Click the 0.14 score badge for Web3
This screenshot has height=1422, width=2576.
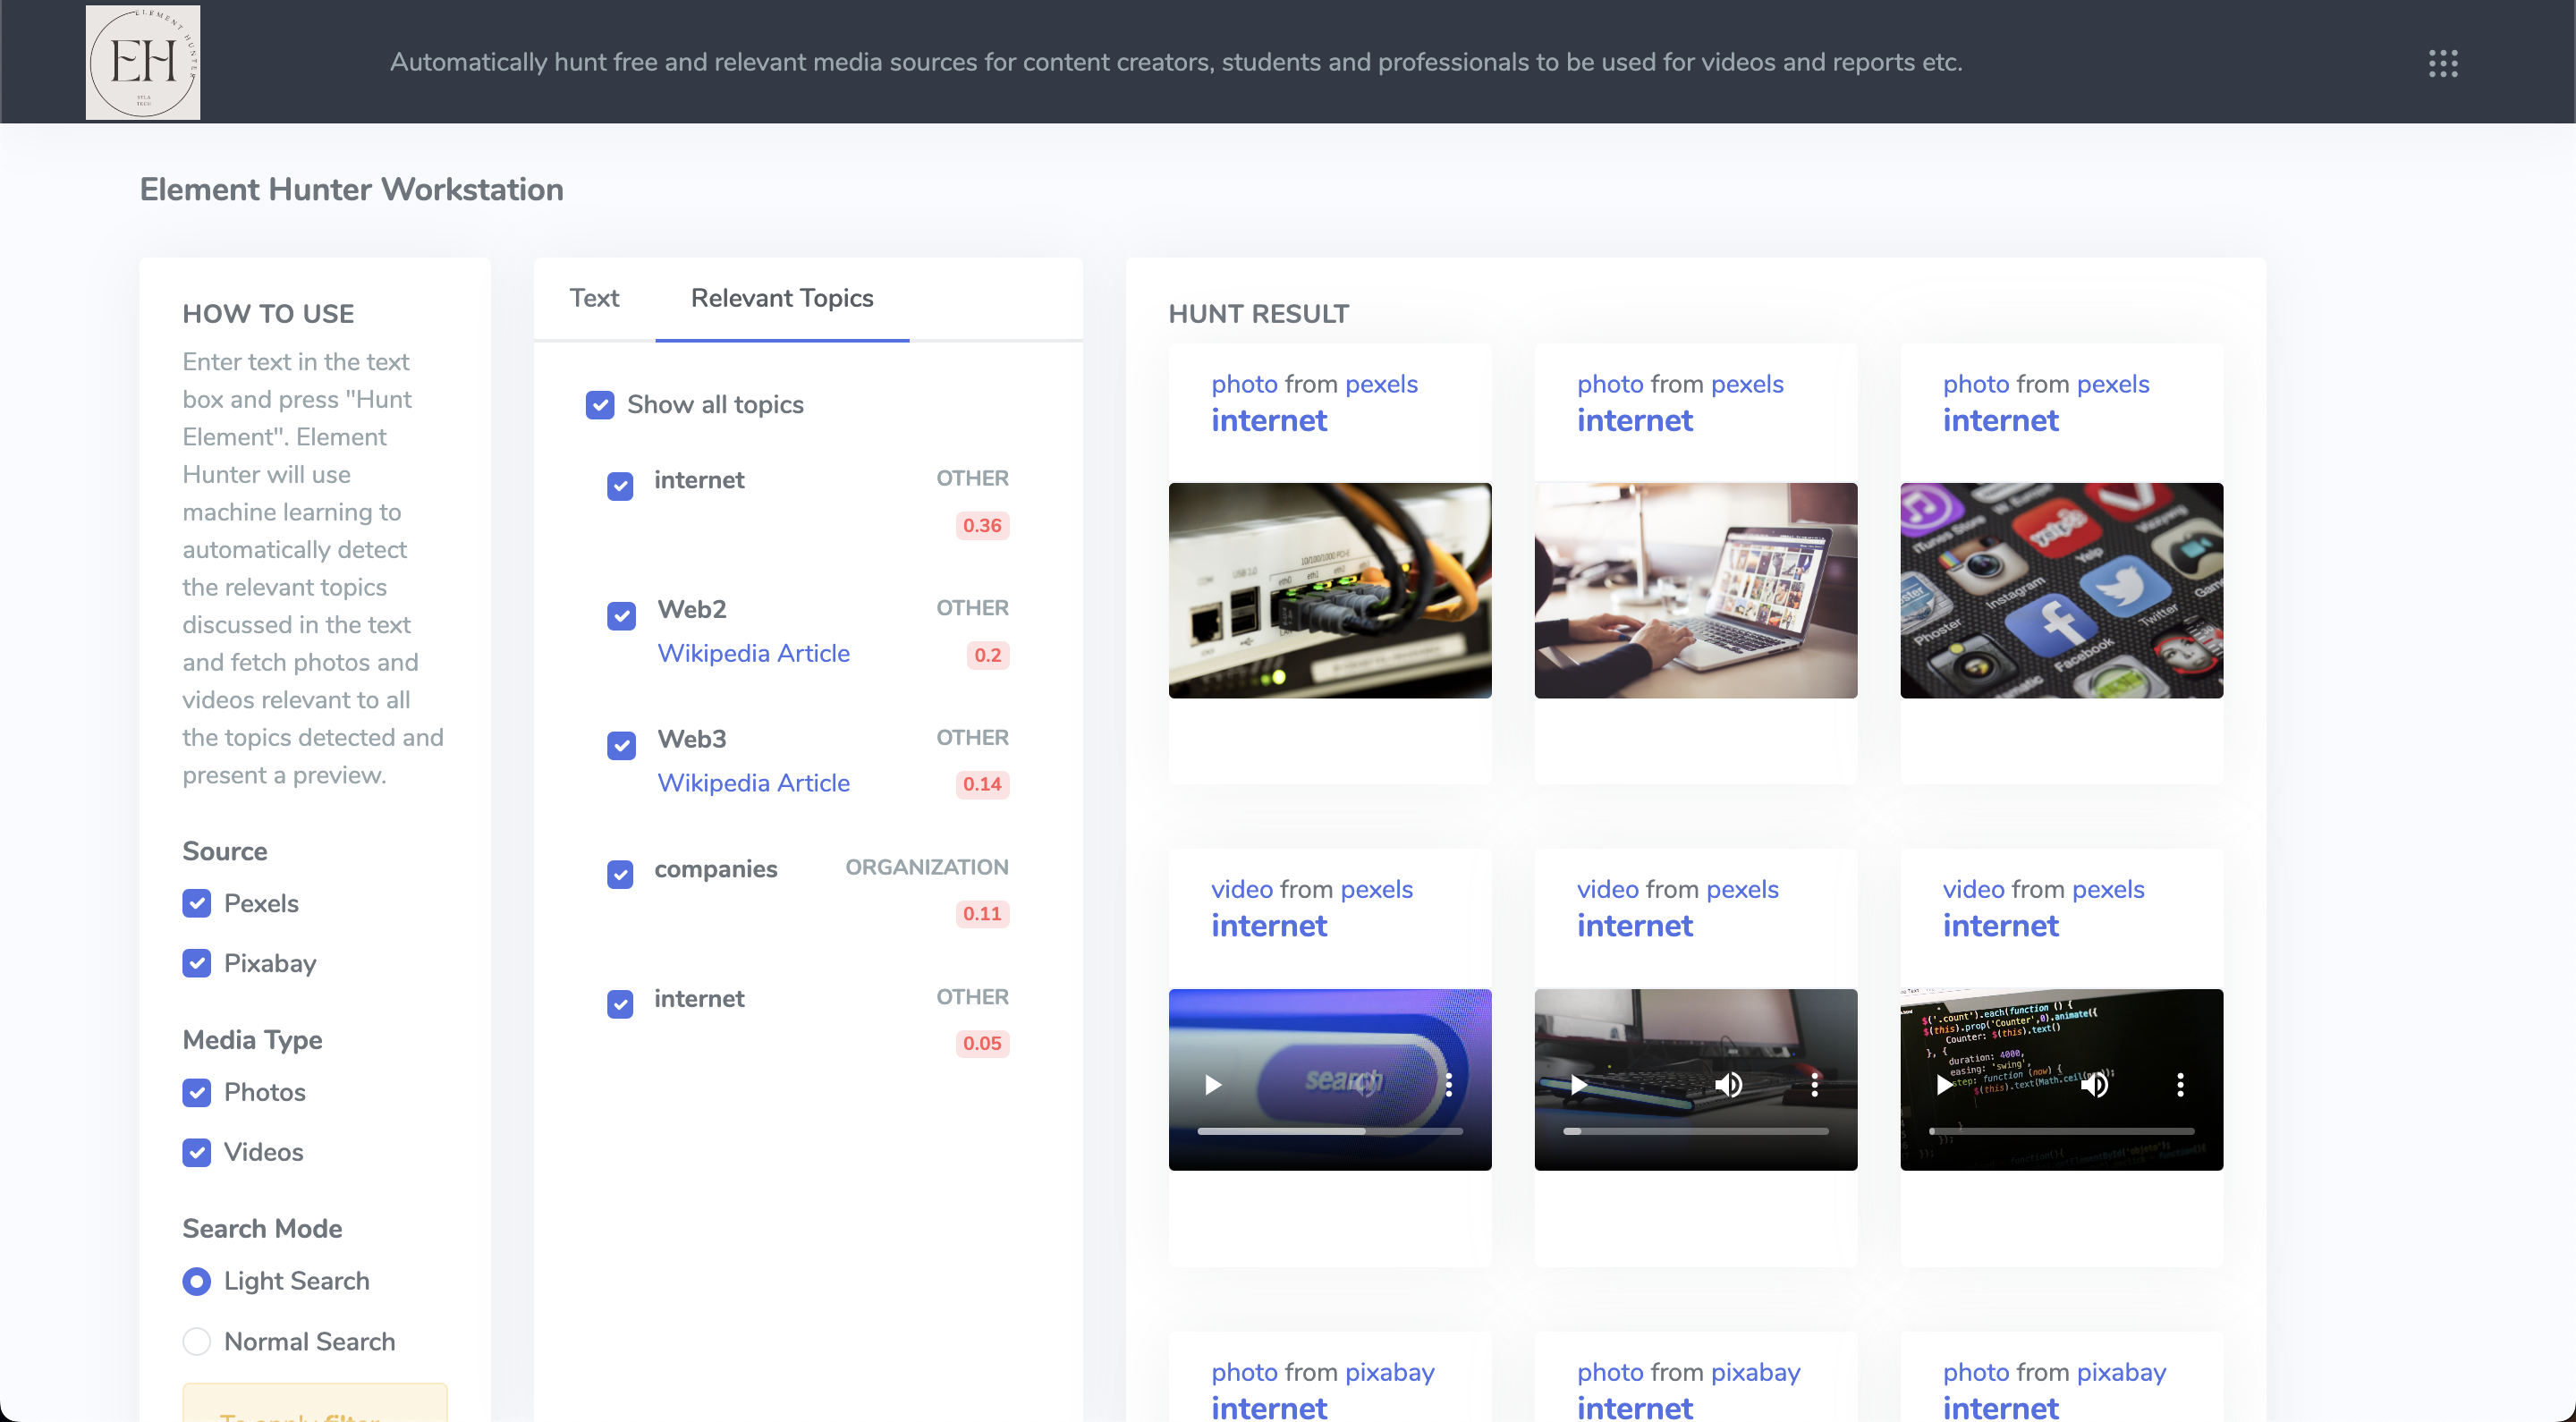point(982,784)
